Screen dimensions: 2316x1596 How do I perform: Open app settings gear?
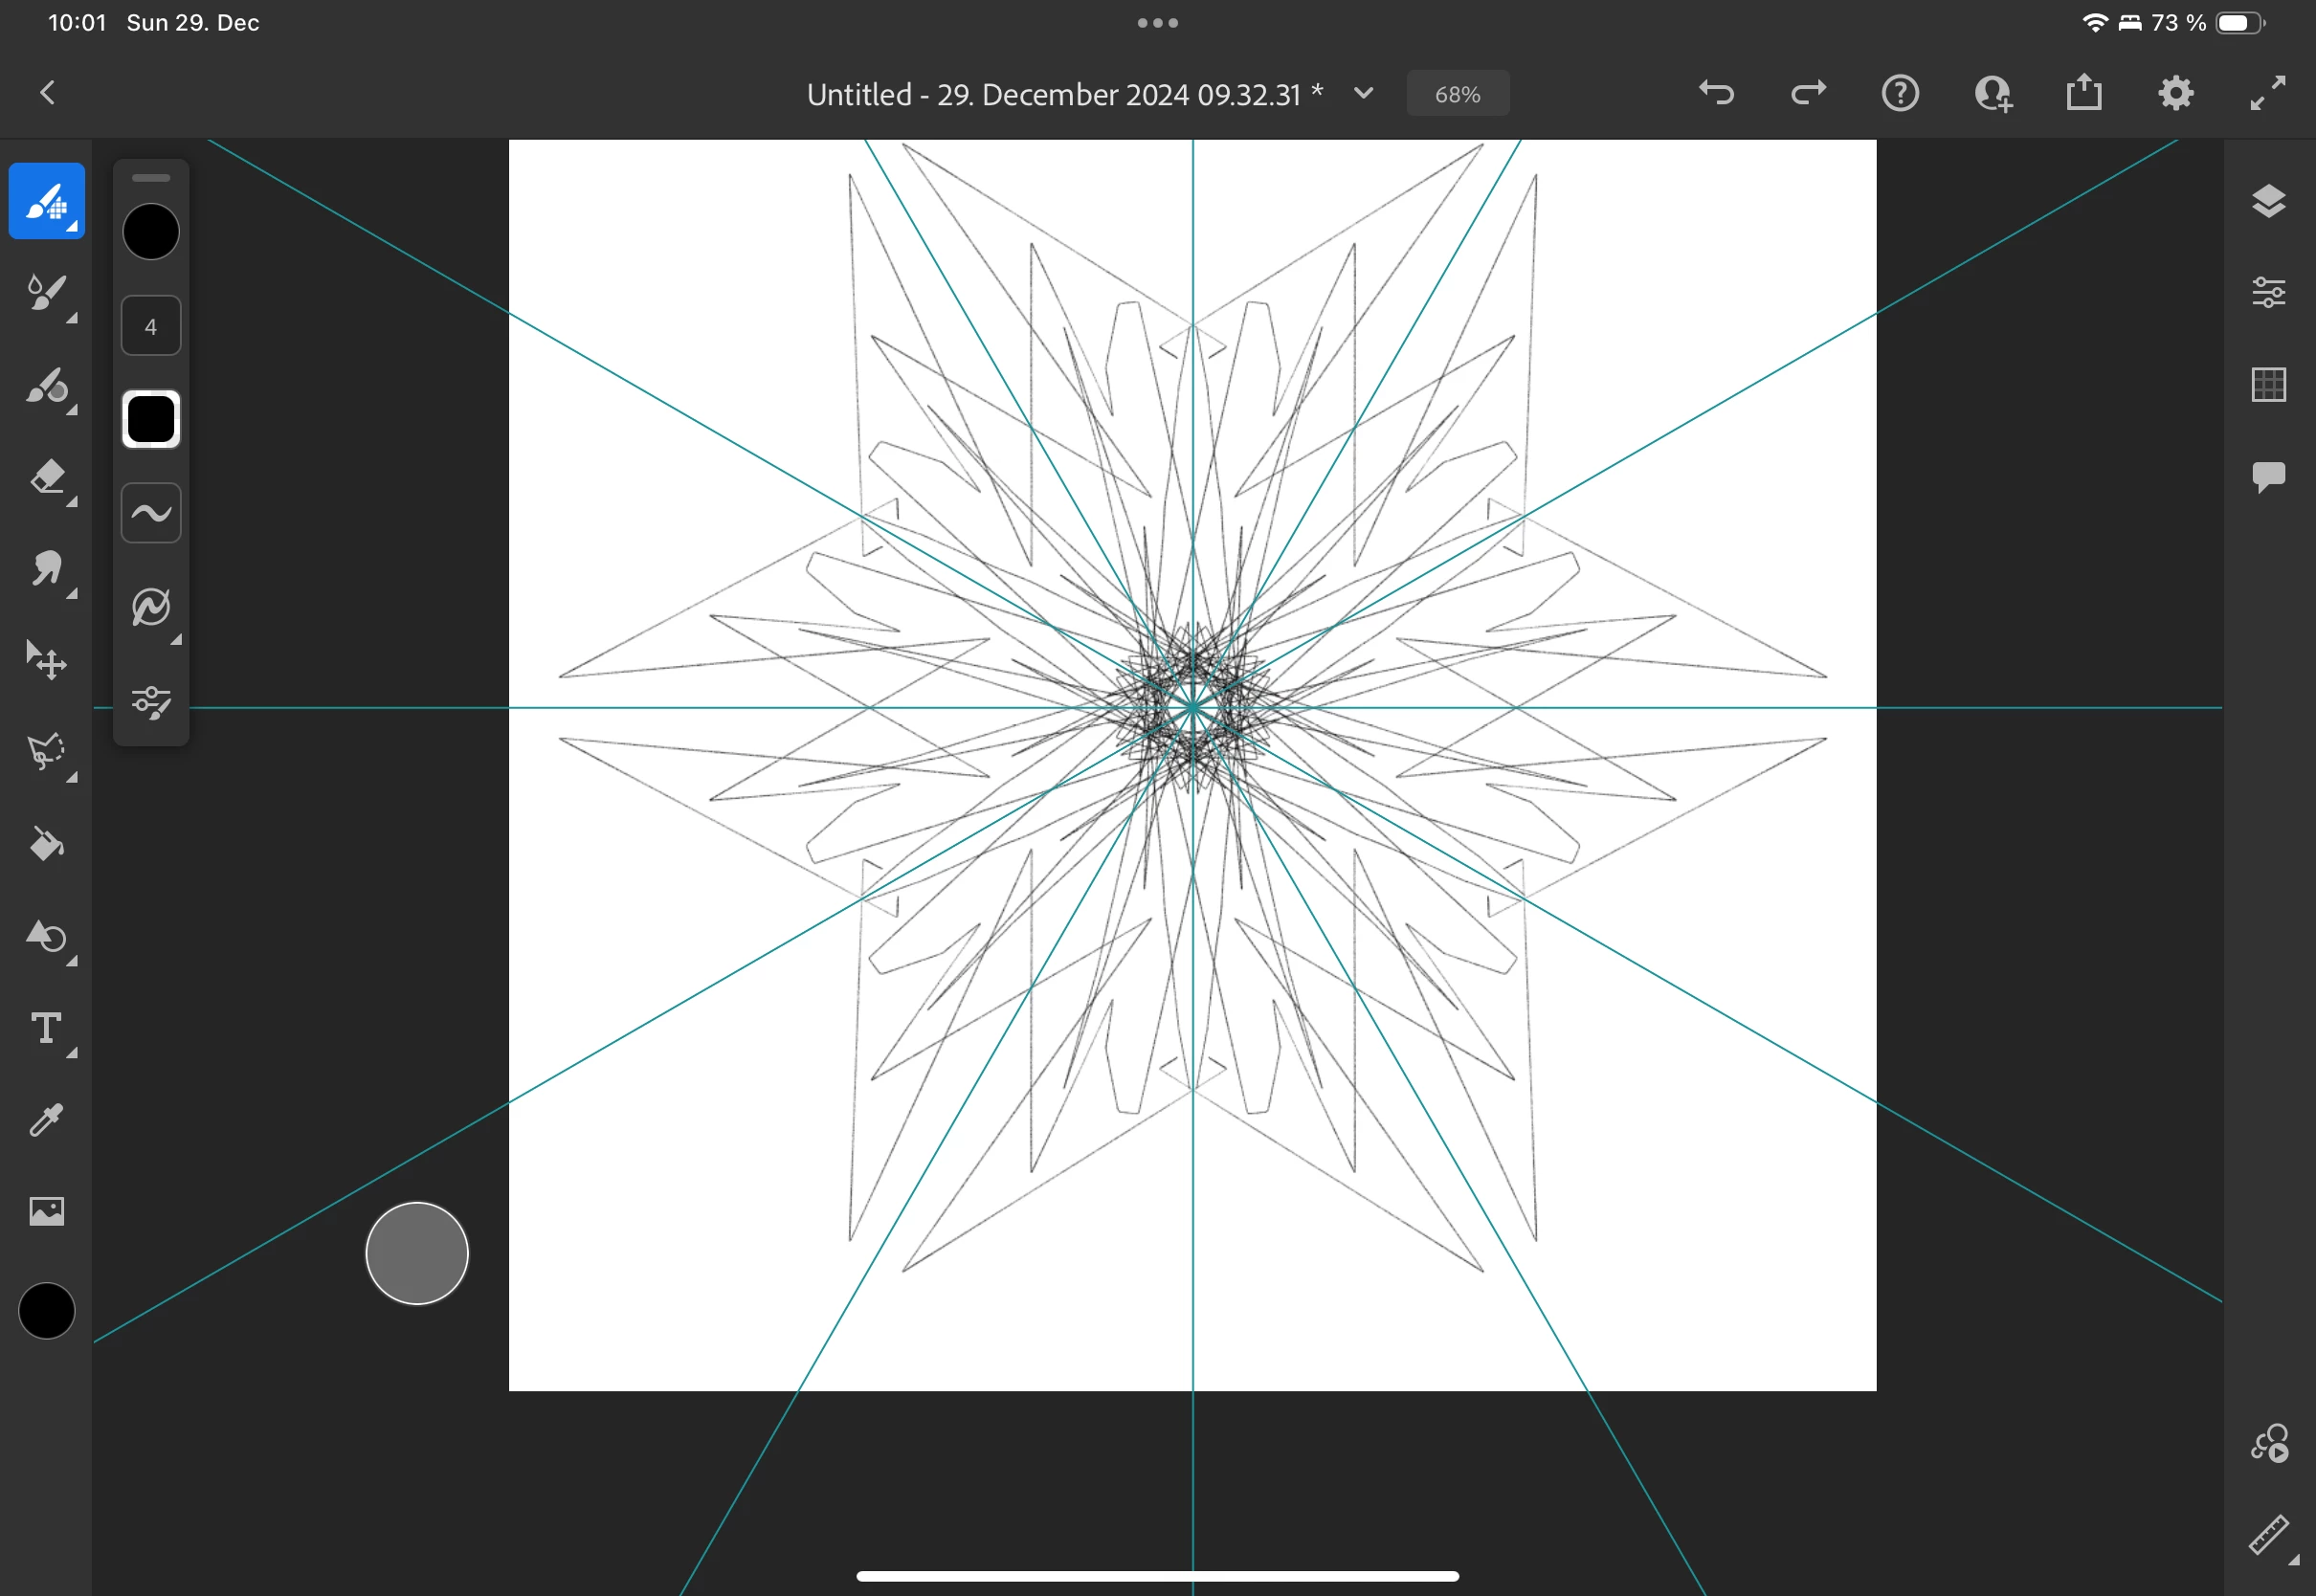[2175, 93]
